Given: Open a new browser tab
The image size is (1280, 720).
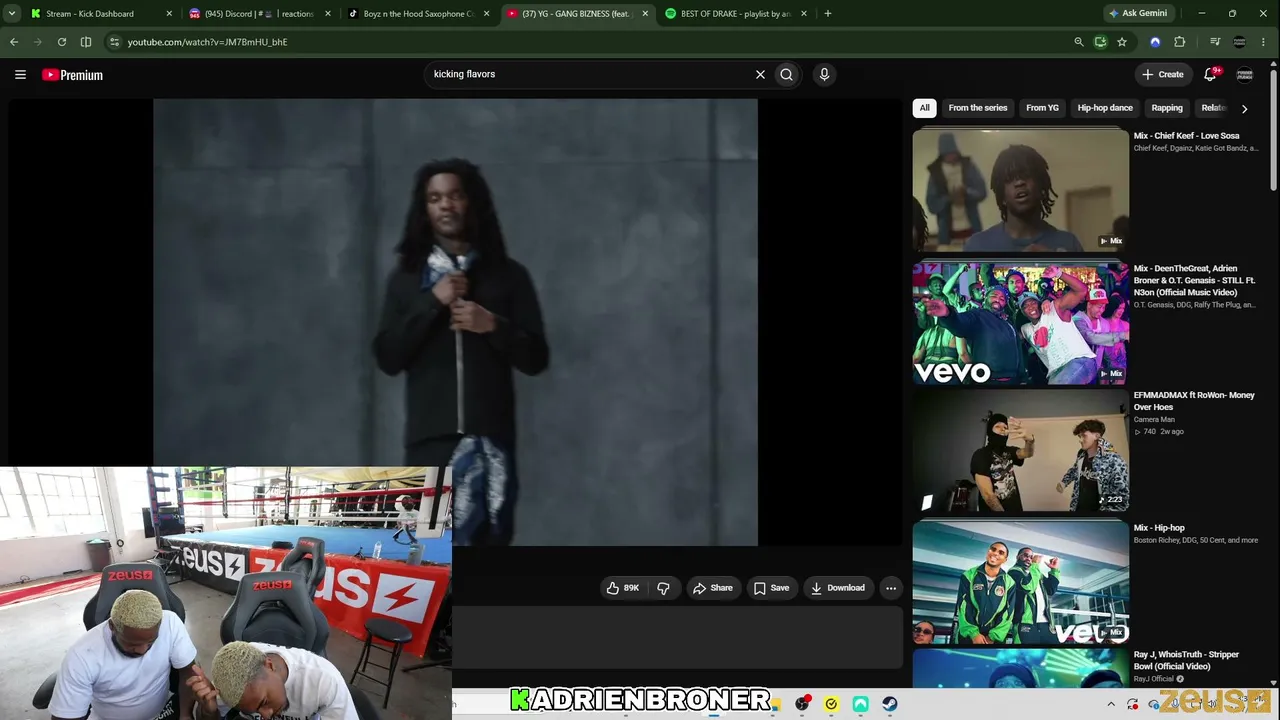Looking at the screenshot, I should (x=828, y=14).
